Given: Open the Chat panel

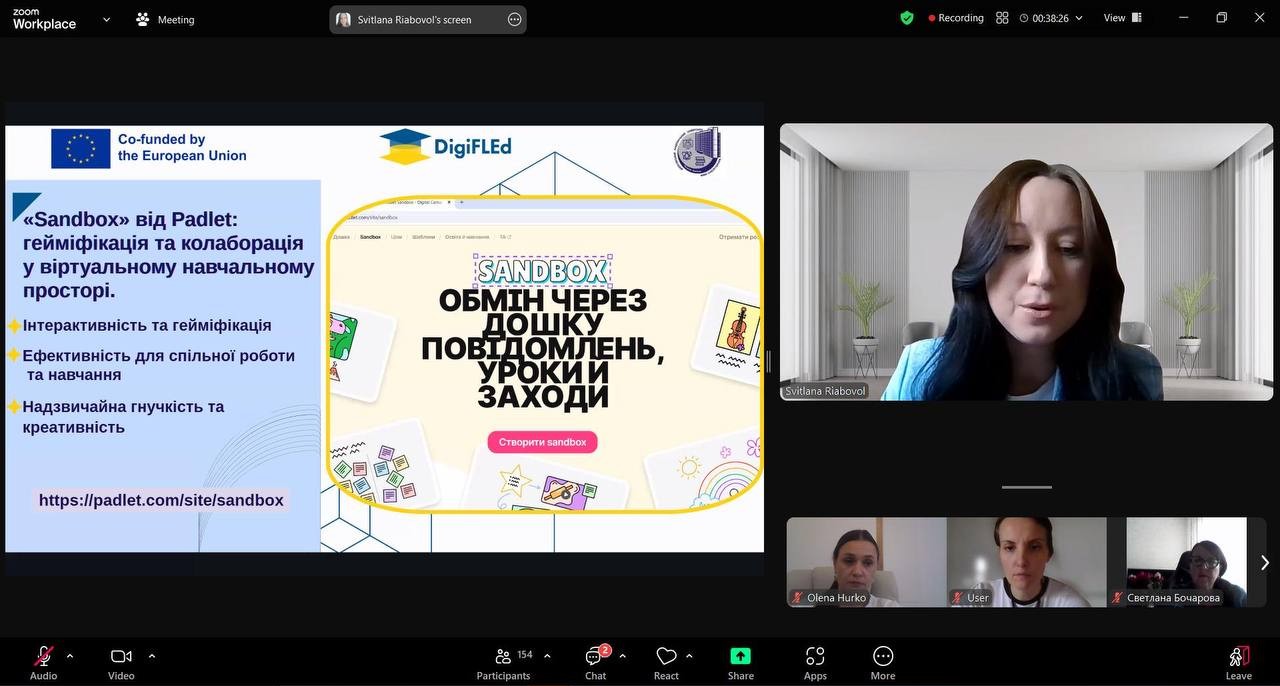Looking at the screenshot, I should click(596, 662).
